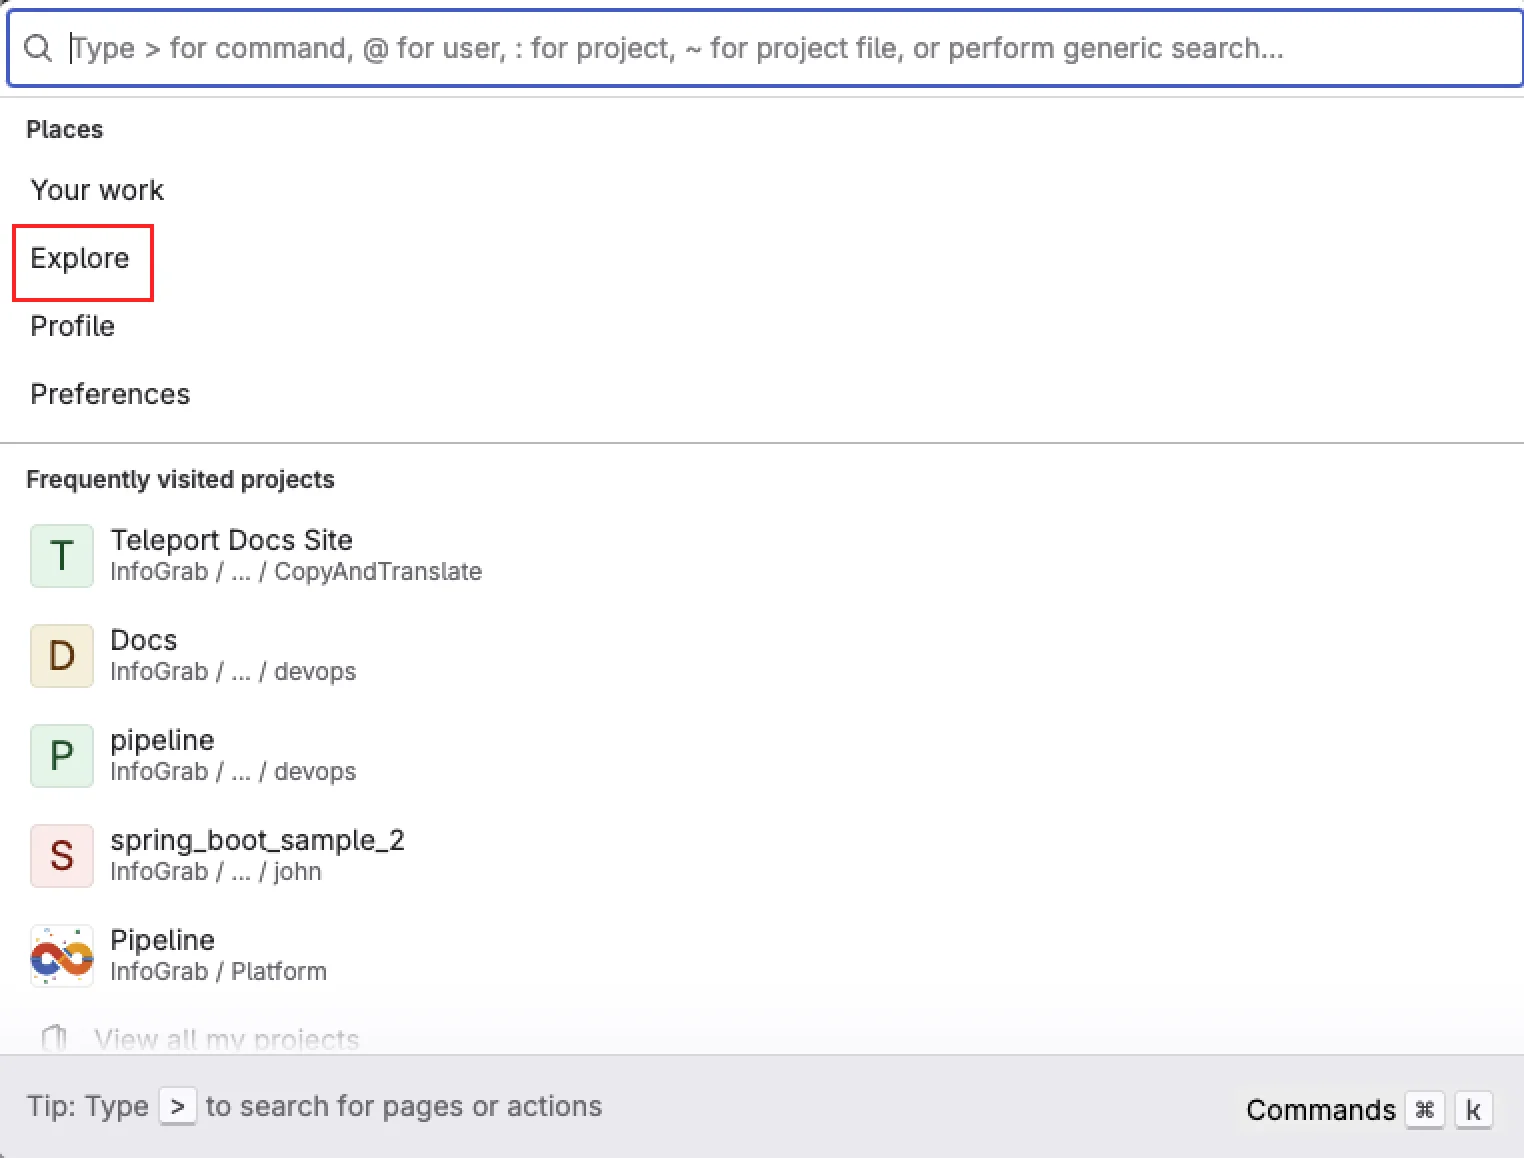This screenshot has width=1524, height=1158.
Task: Open the lowercase pipeline project title
Action: (162, 741)
